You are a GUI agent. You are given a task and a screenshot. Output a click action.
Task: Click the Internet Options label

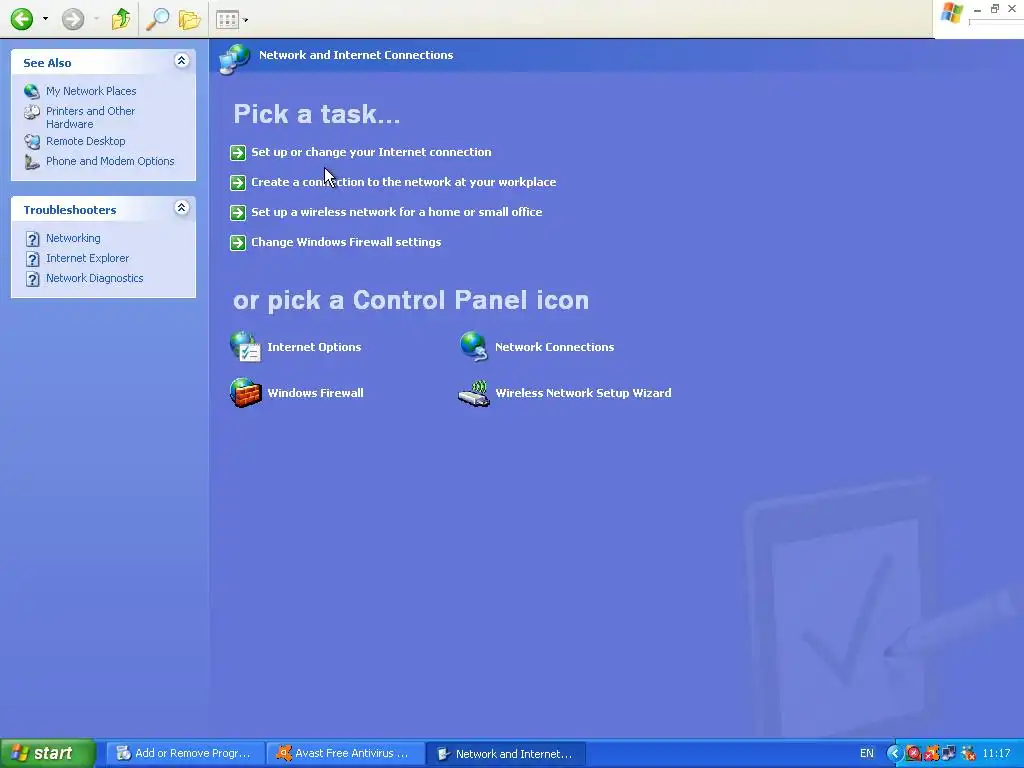314,347
